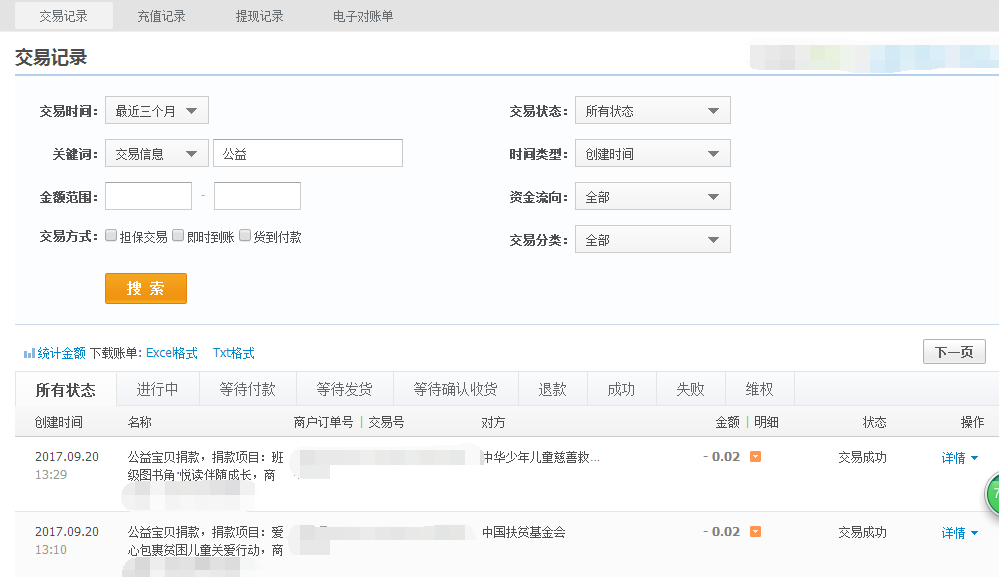Open the 时间类型 dropdown
The height and width of the screenshot is (577, 999).
(x=652, y=154)
